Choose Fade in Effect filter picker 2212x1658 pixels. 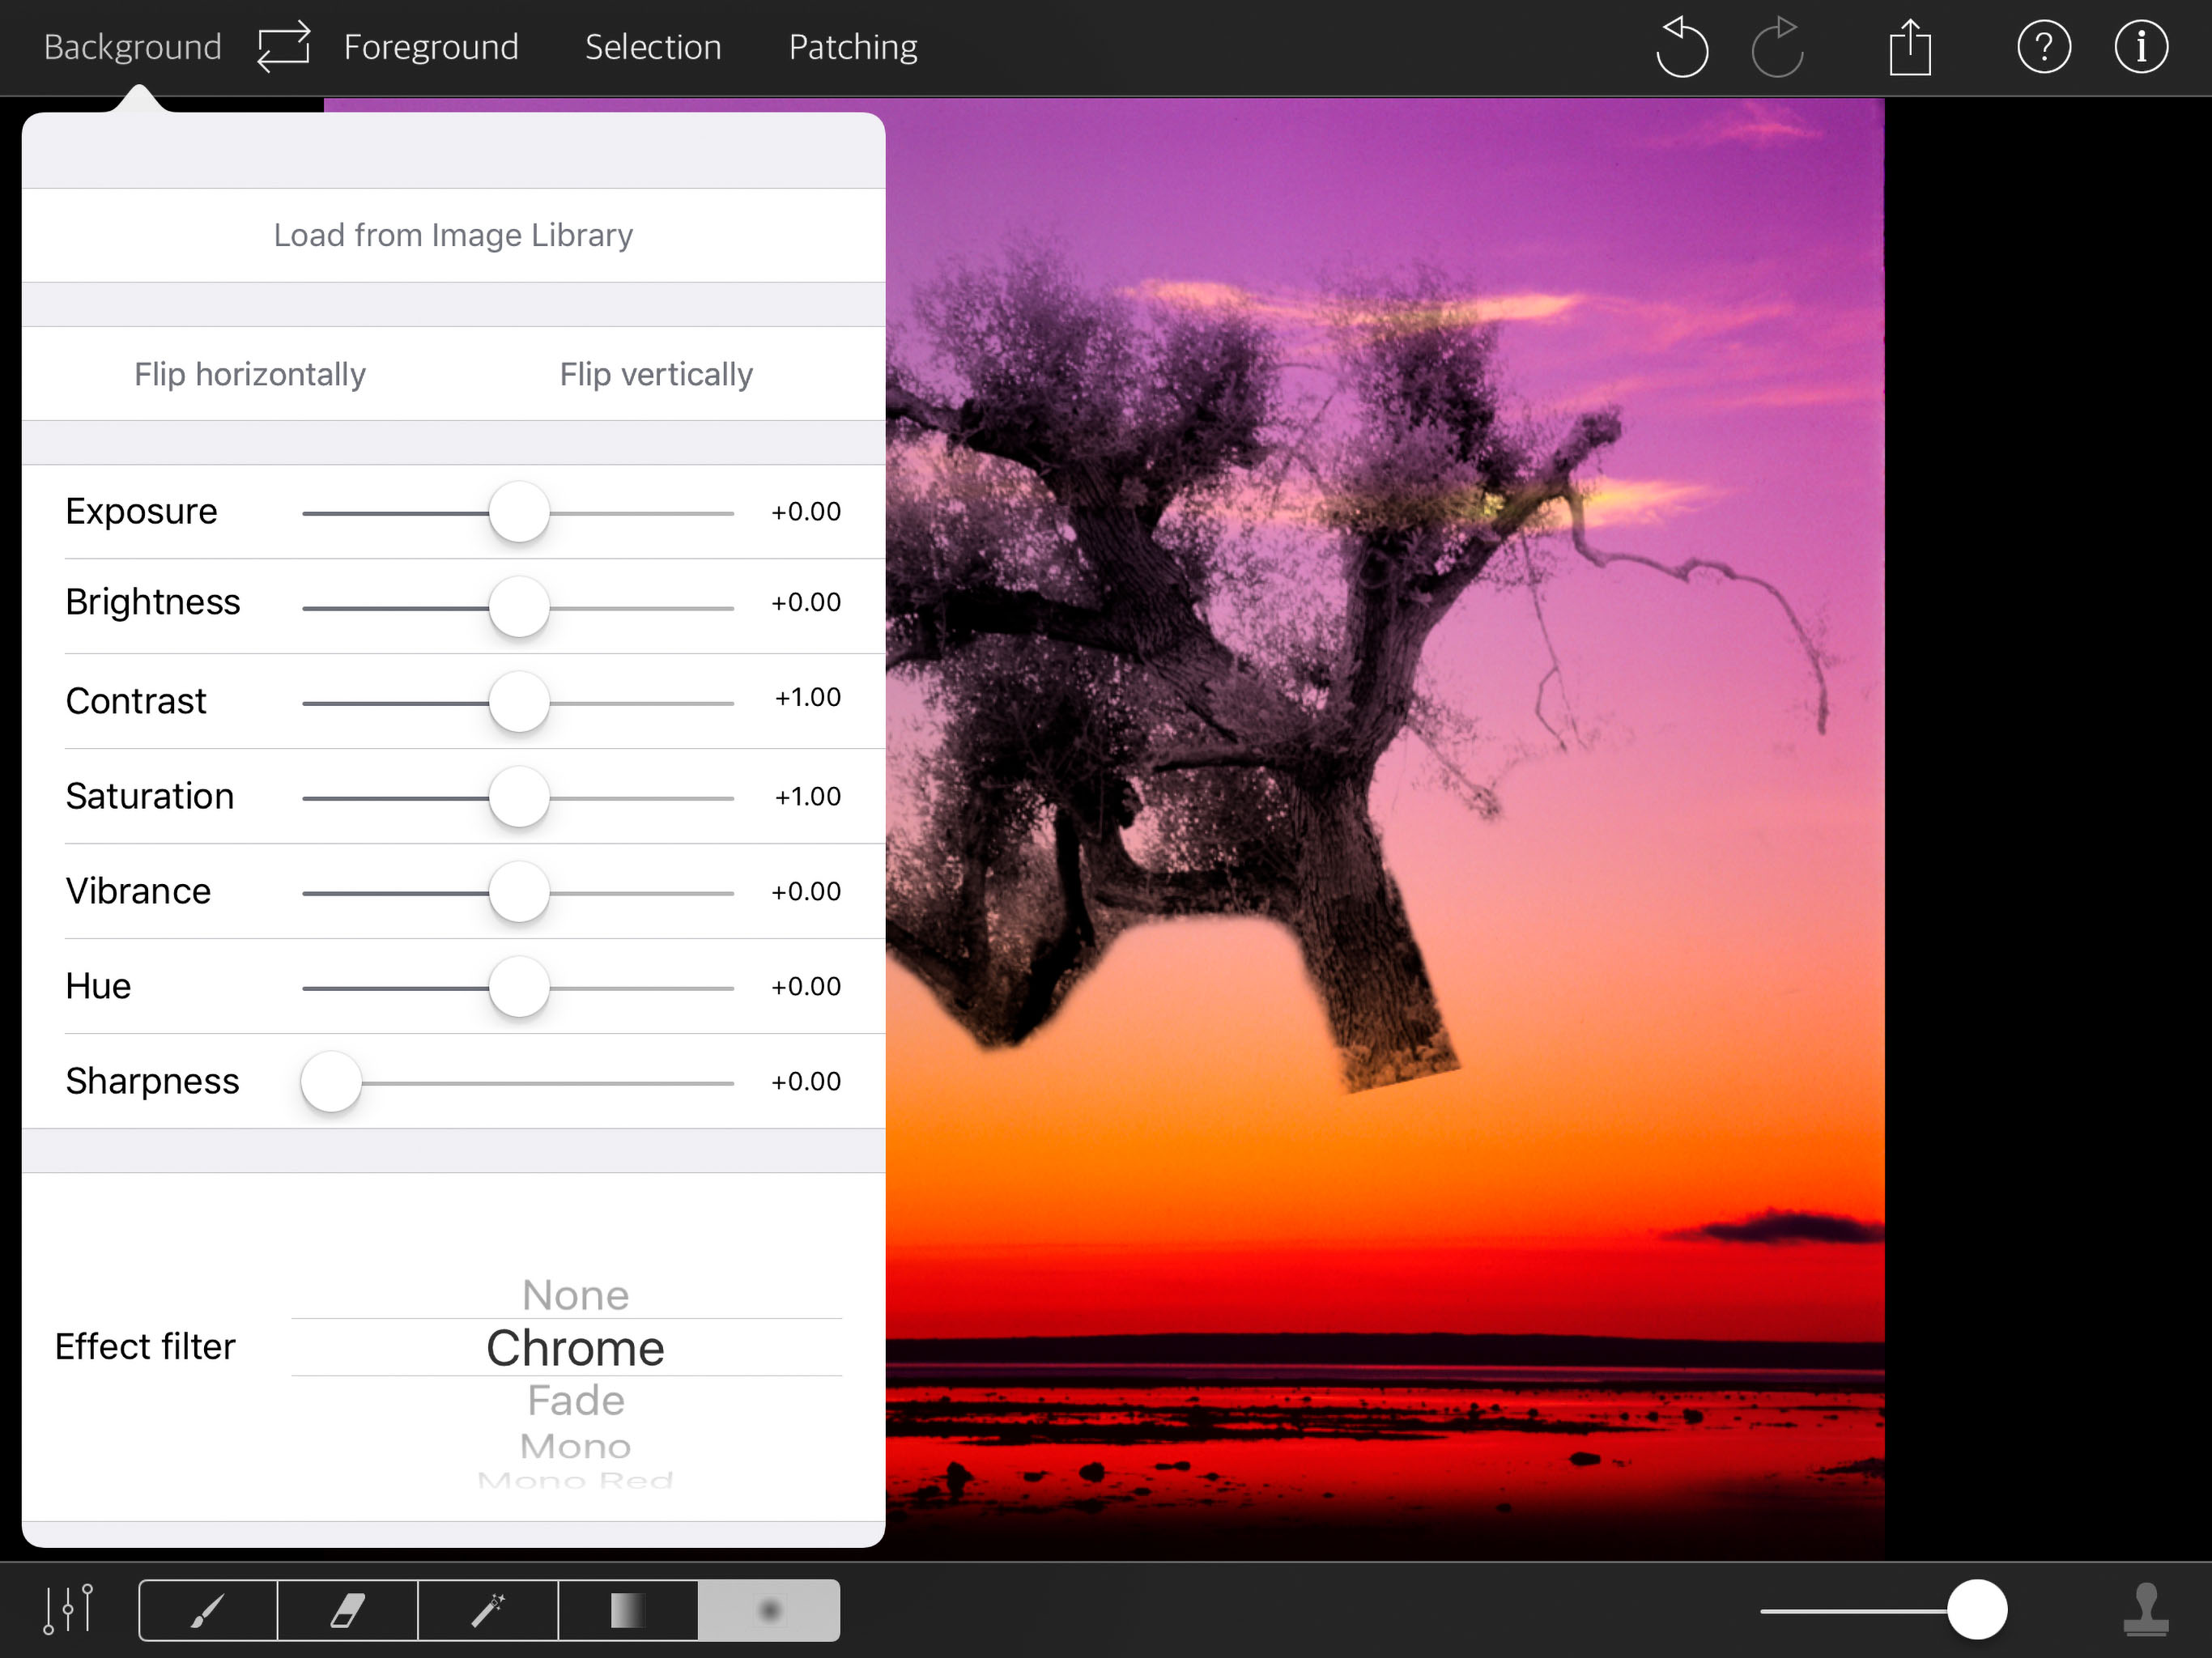pos(575,1400)
